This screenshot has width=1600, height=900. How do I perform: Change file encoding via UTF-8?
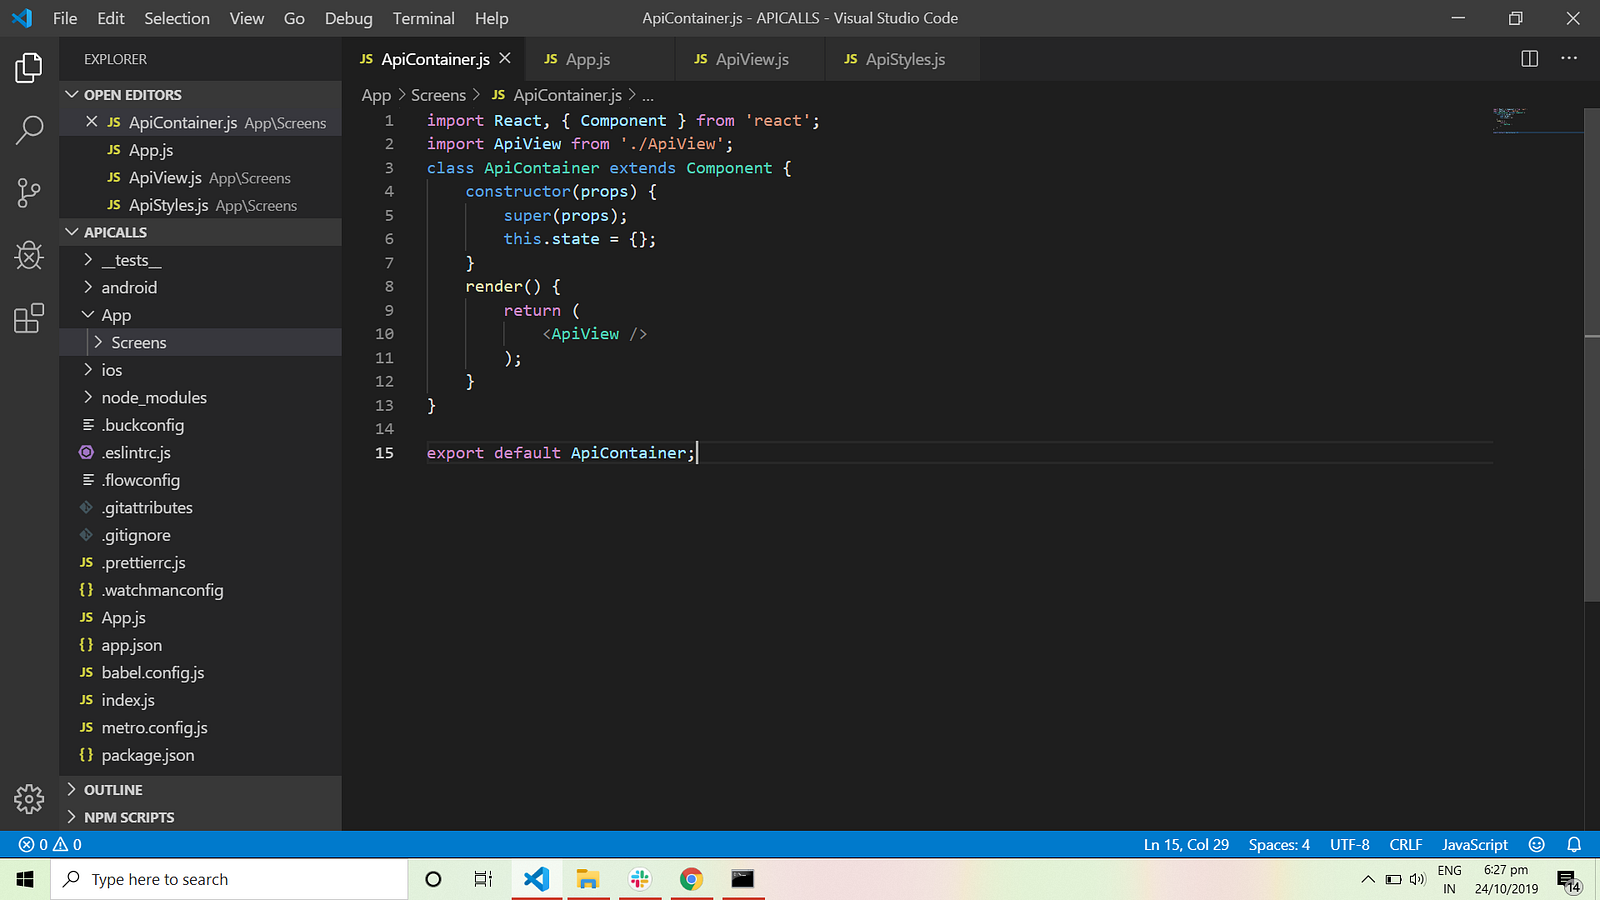pos(1350,845)
